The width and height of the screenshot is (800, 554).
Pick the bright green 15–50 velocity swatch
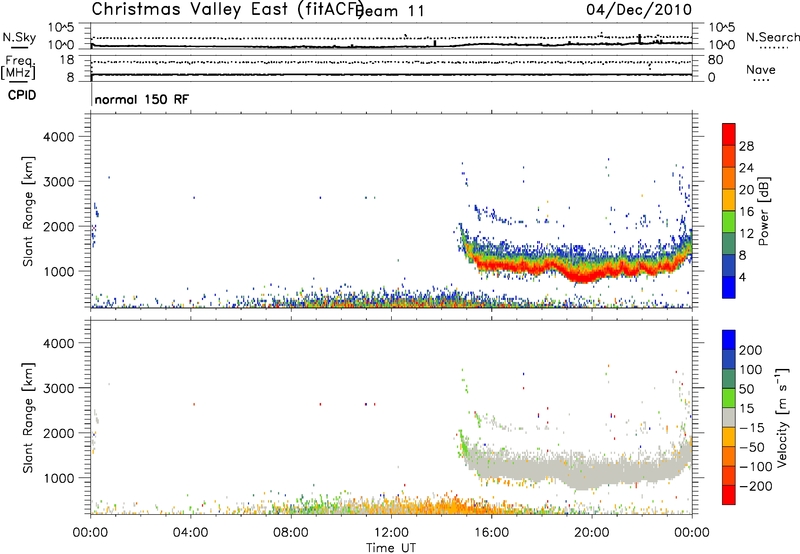(729, 398)
